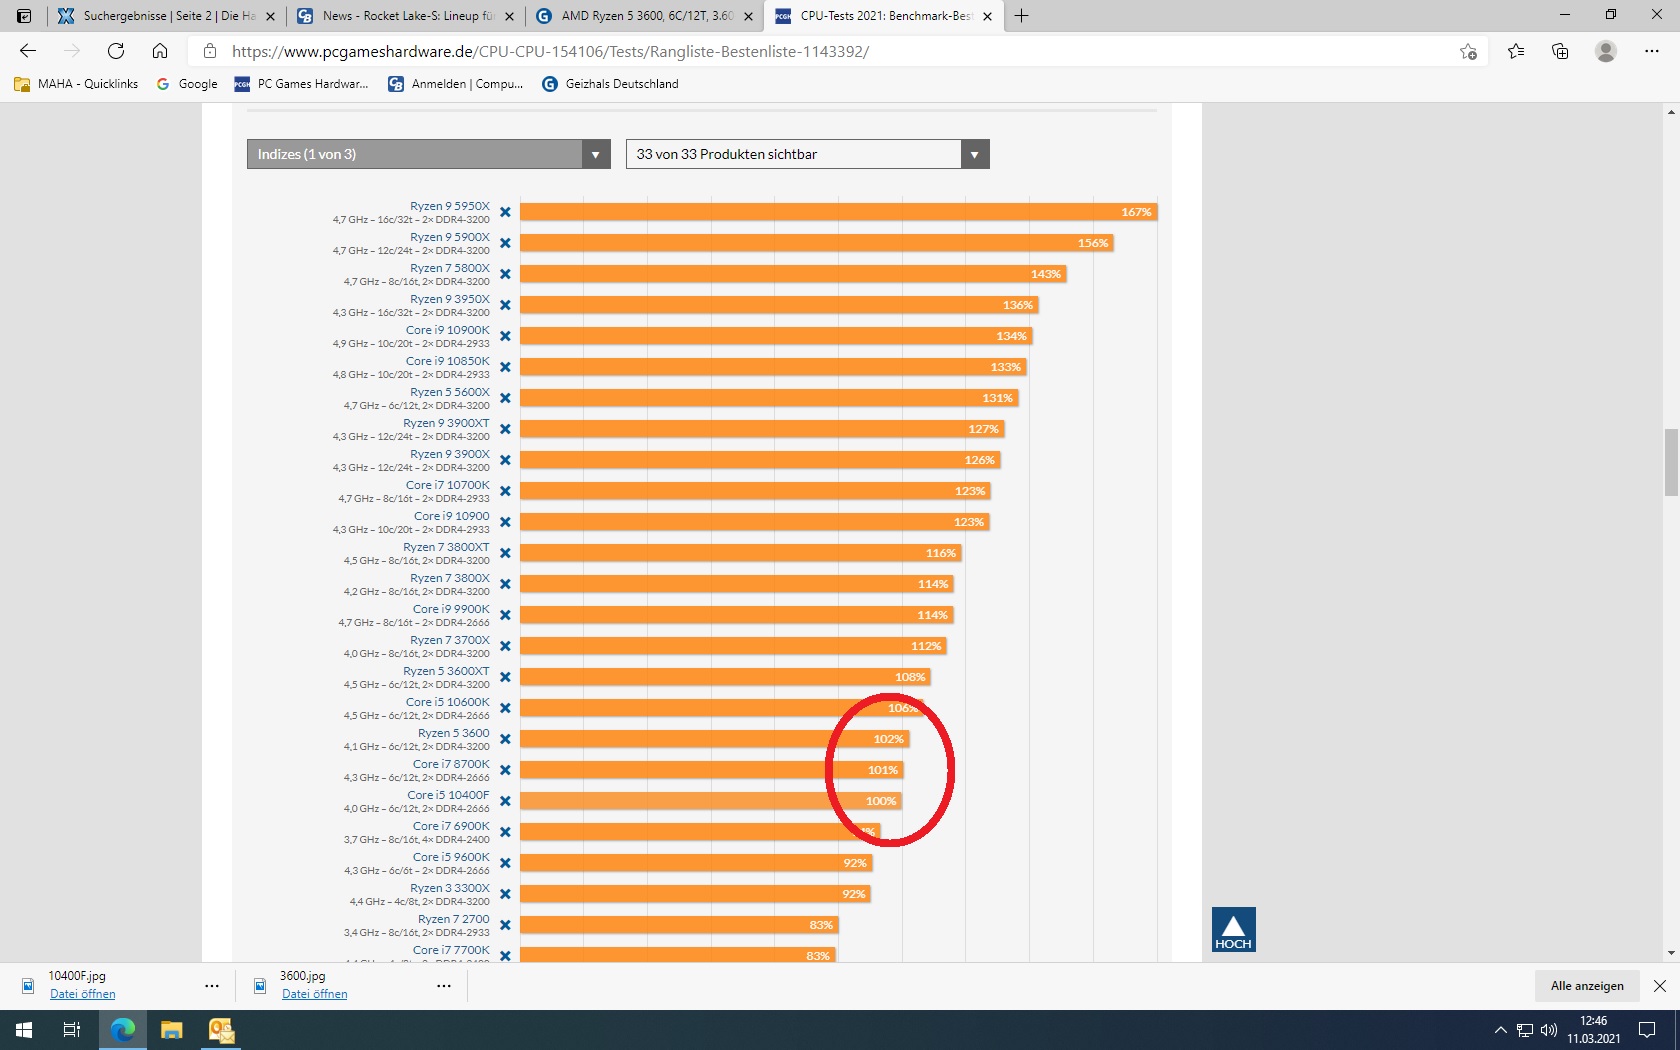Expand the 33 von 33 Produkten sichtbar dropdown

point(807,154)
